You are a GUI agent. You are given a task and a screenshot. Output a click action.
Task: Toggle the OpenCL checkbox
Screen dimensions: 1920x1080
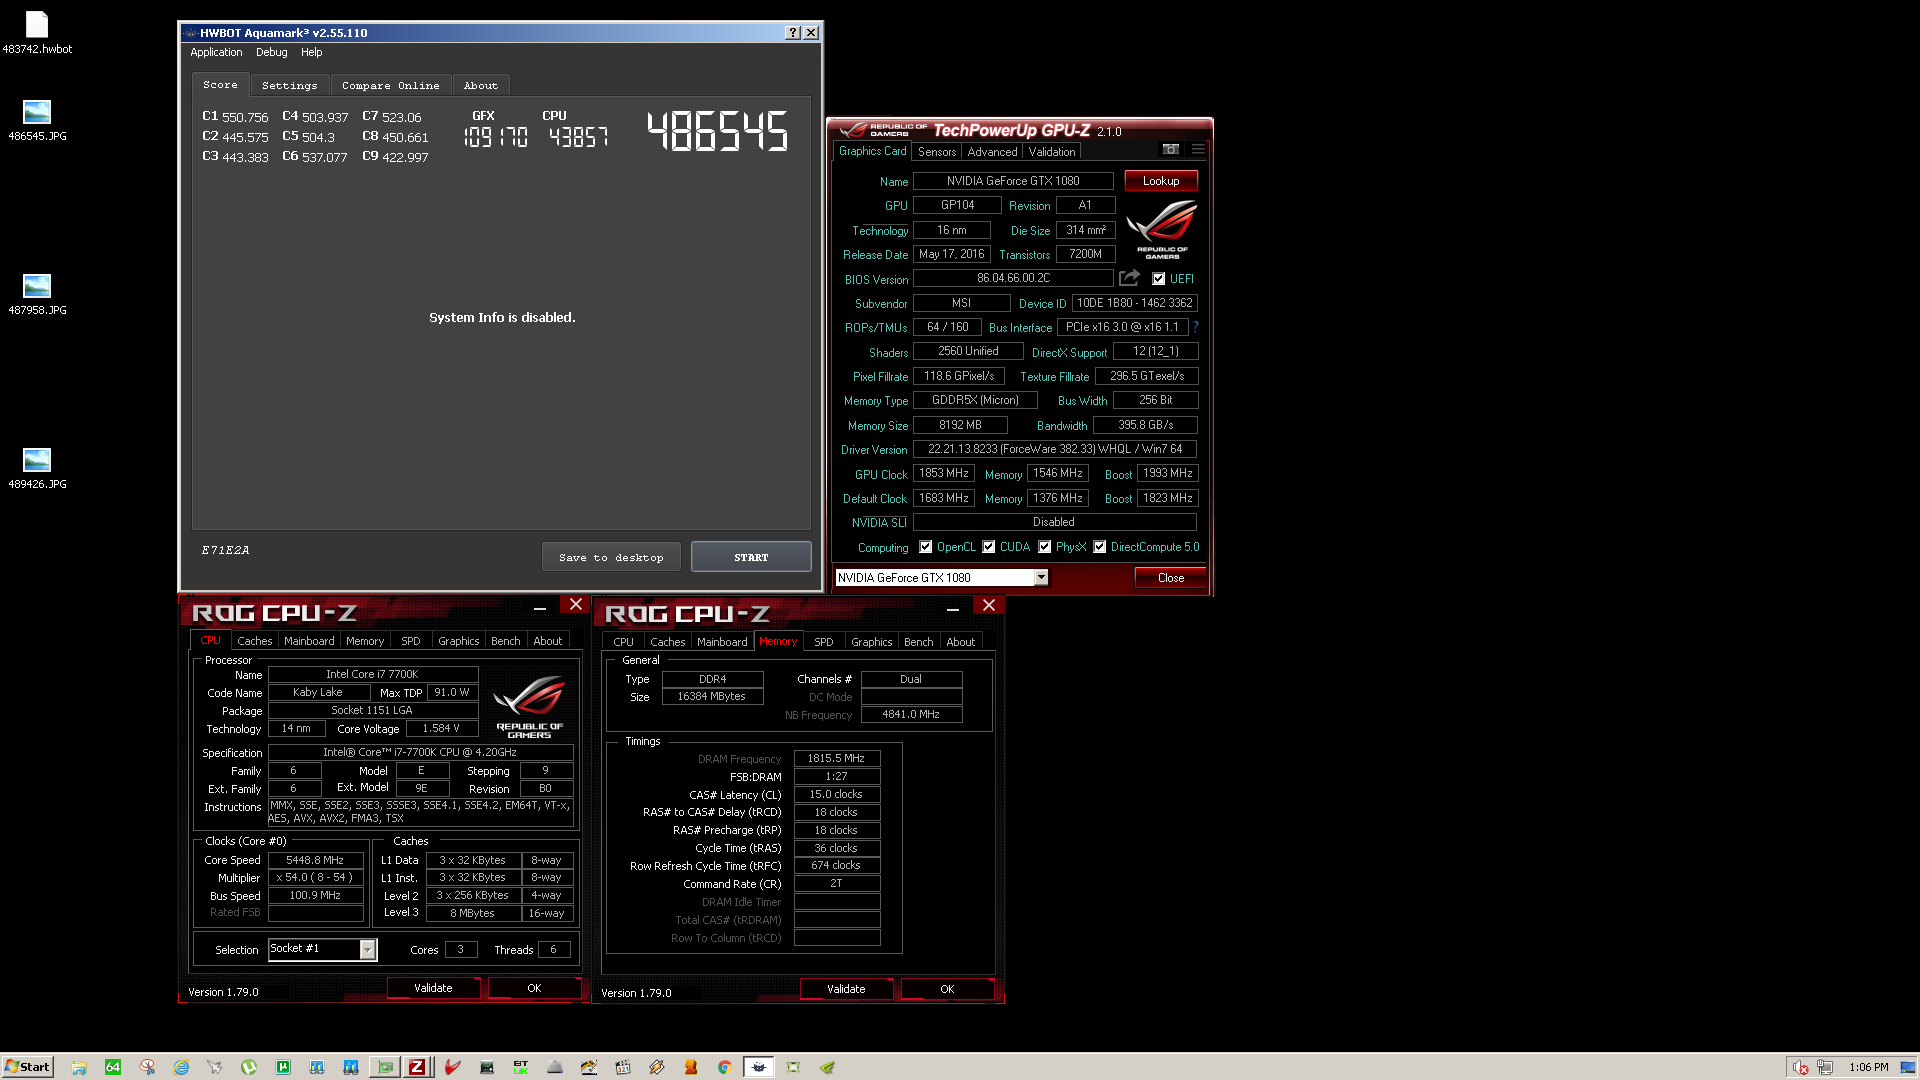click(926, 547)
